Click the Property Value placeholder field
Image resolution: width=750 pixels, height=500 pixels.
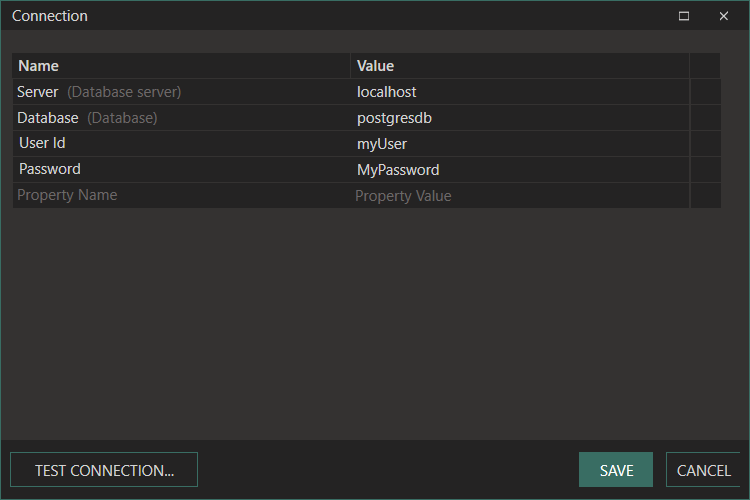pyautogui.click(x=520, y=195)
